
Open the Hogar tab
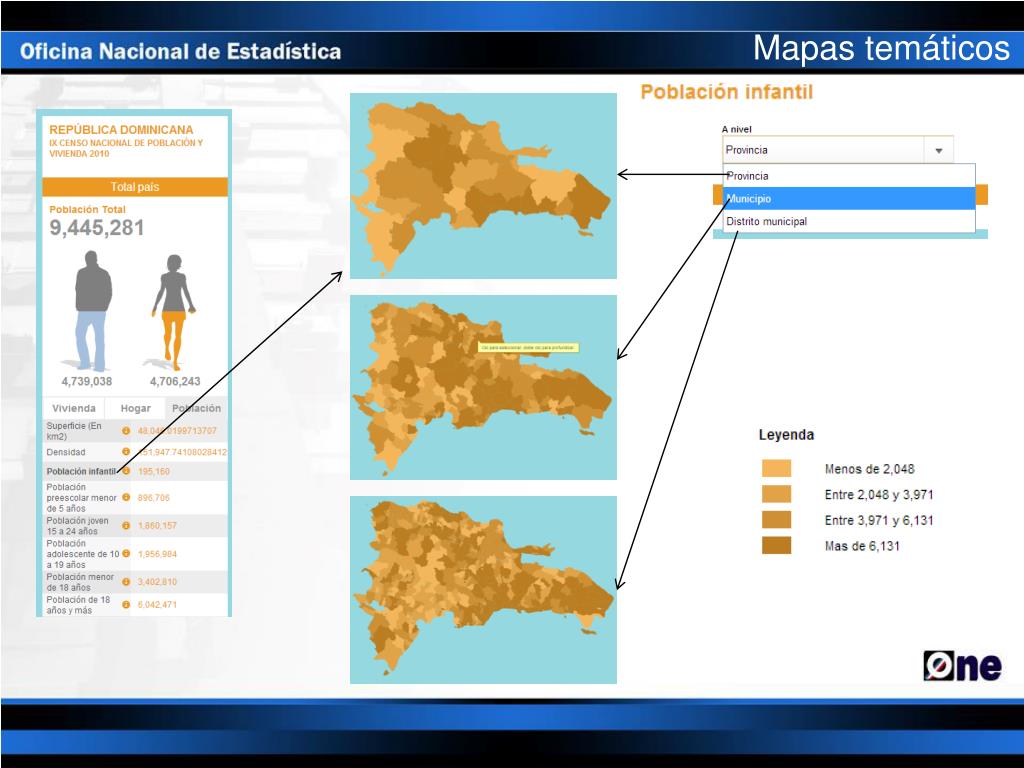135,408
